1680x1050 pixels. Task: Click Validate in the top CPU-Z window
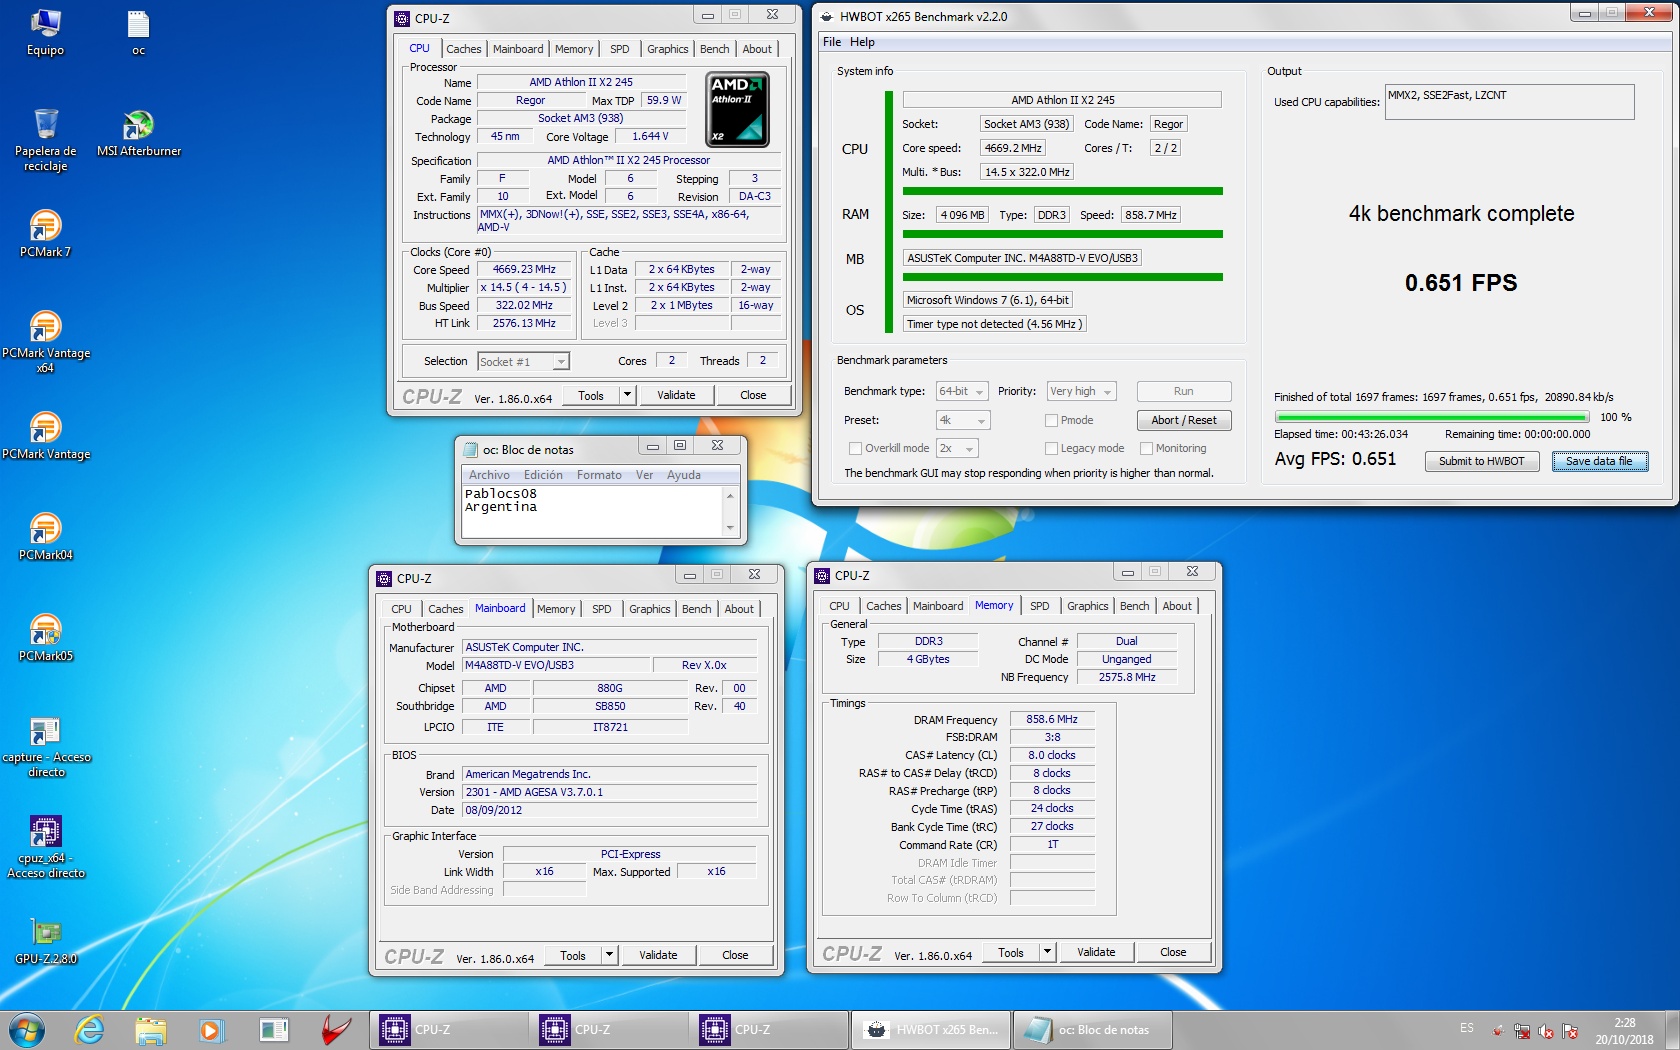tap(676, 395)
